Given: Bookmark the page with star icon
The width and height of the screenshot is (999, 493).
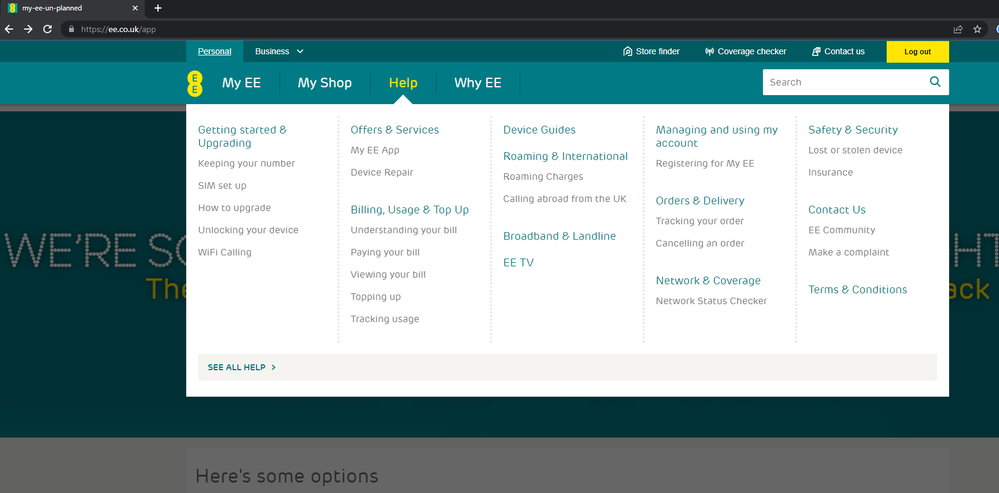Looking at the screenshot, I should (x=977, y=29).
